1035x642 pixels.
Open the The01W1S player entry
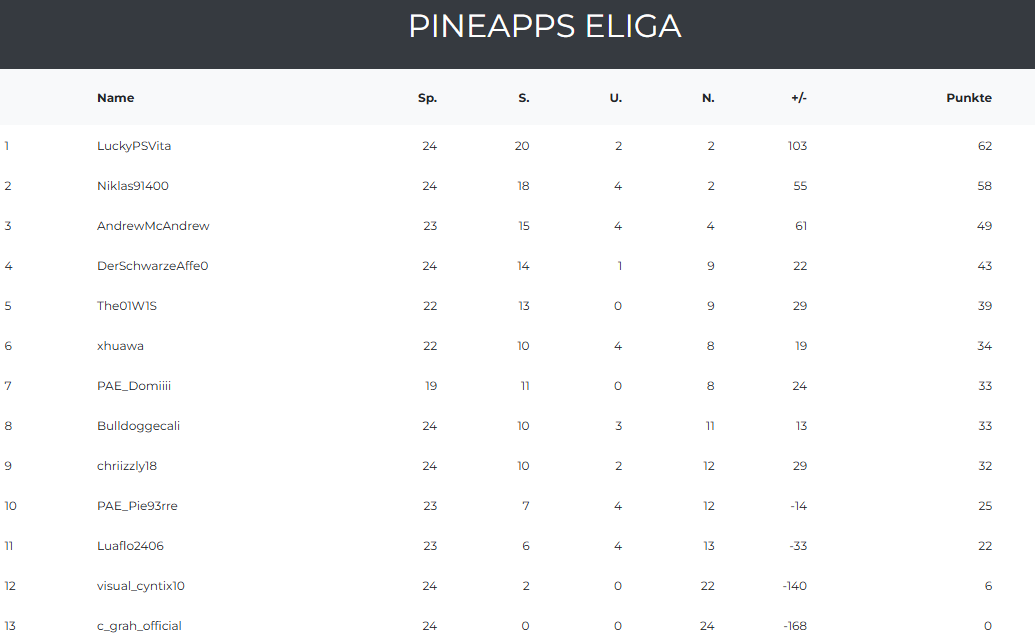coord(127,306)
